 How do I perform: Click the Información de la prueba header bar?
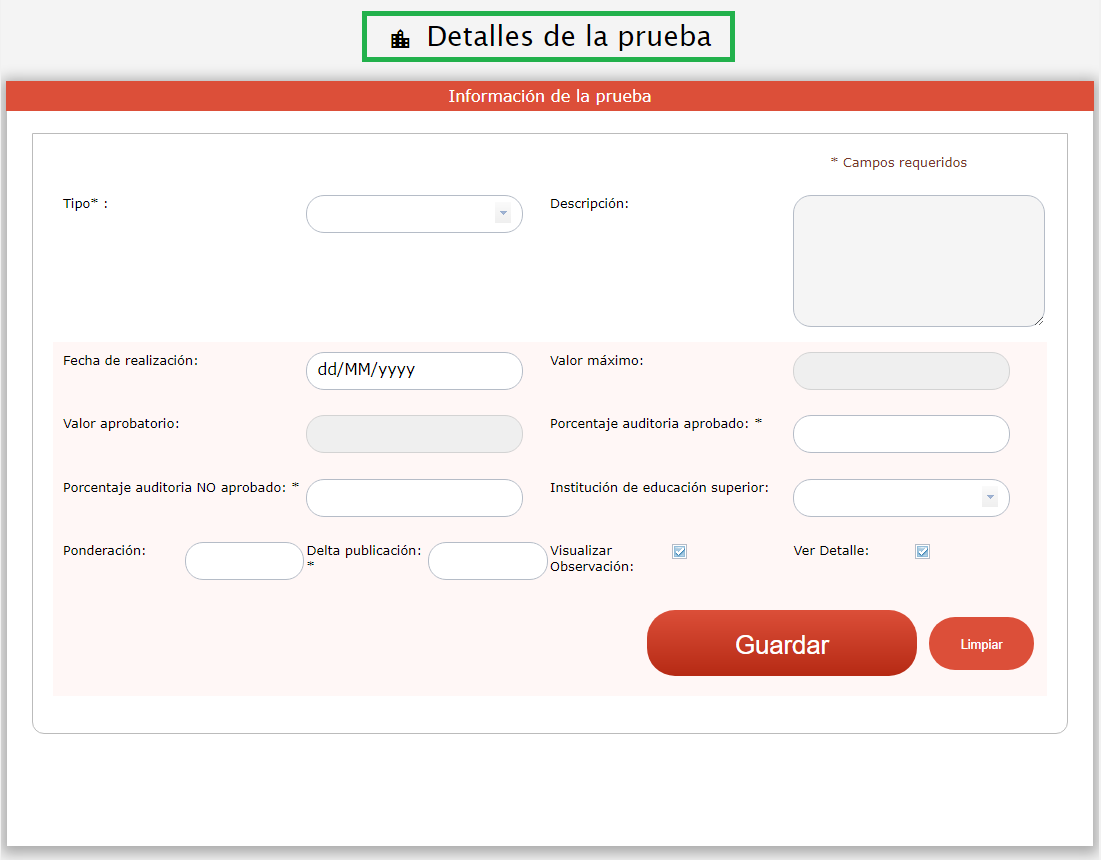click(549, 97)
